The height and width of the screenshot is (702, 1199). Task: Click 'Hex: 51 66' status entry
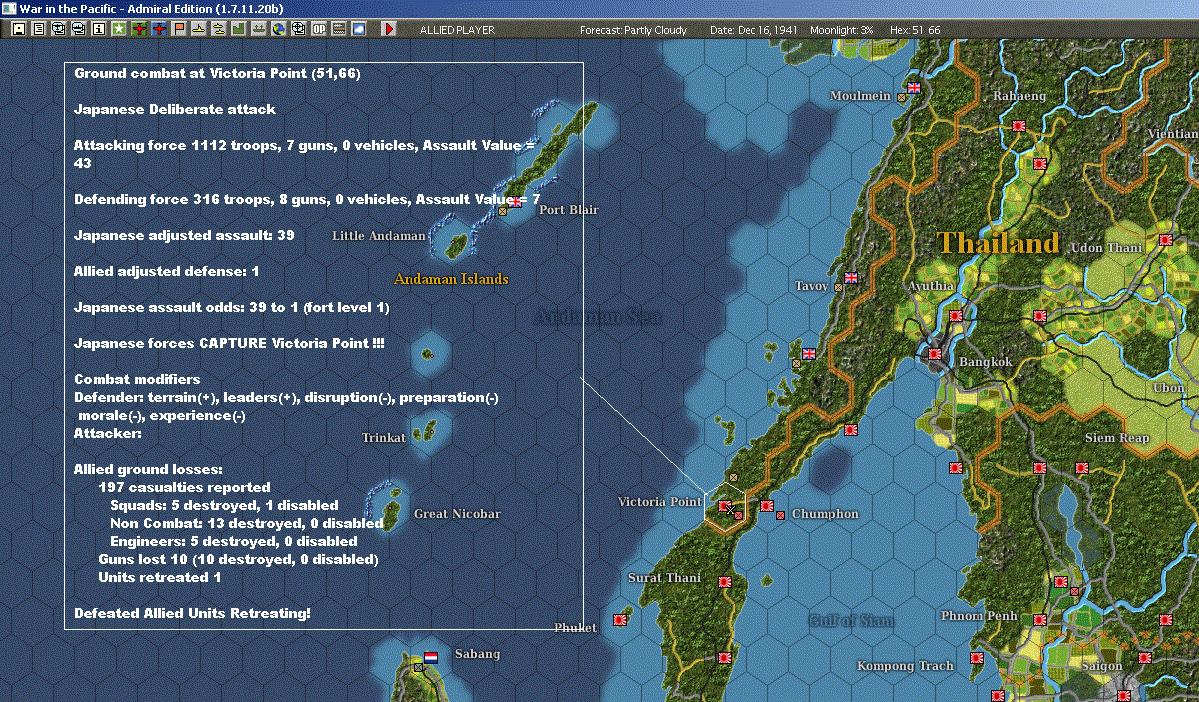915,30
